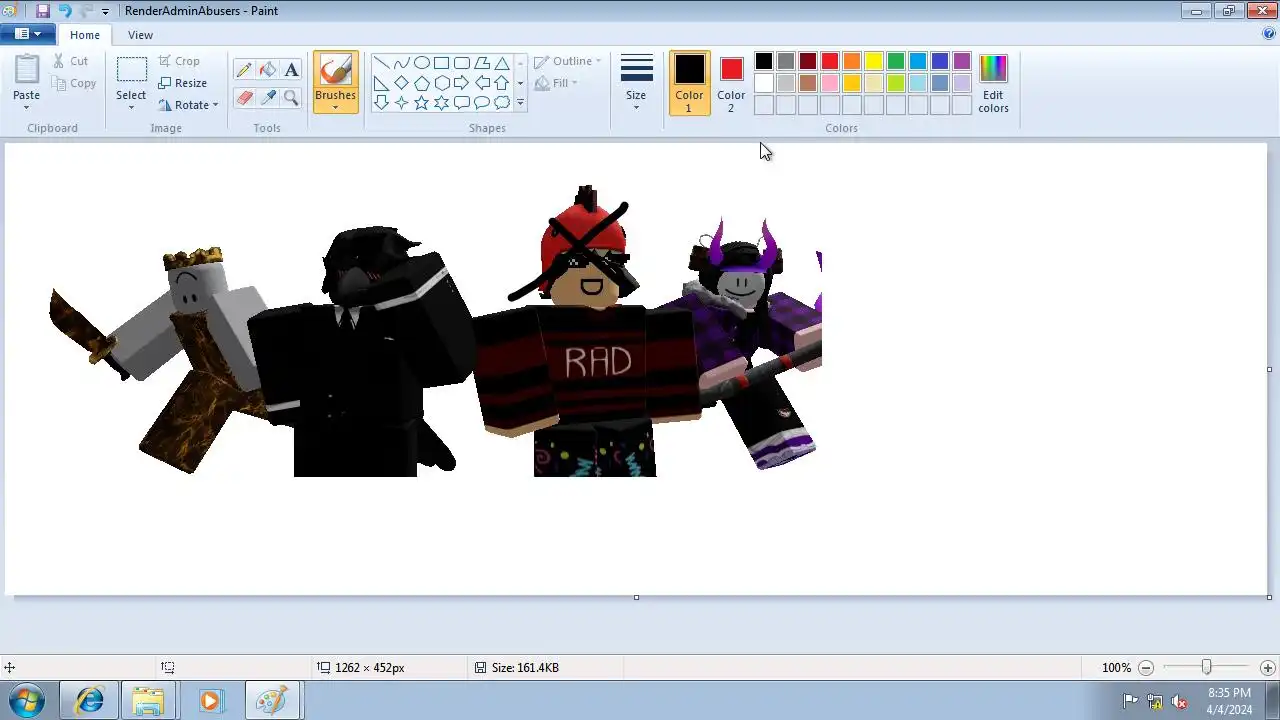The width and height of the screenshot is (1280, 720).
Task: Select the Eraser tool
Action: pyautogui.click(x=244, y=97)
